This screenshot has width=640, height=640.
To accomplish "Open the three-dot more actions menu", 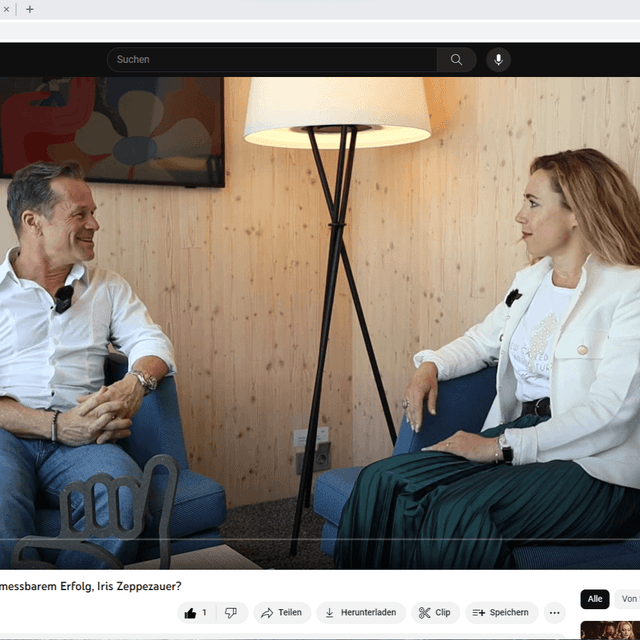I will 554,613.
